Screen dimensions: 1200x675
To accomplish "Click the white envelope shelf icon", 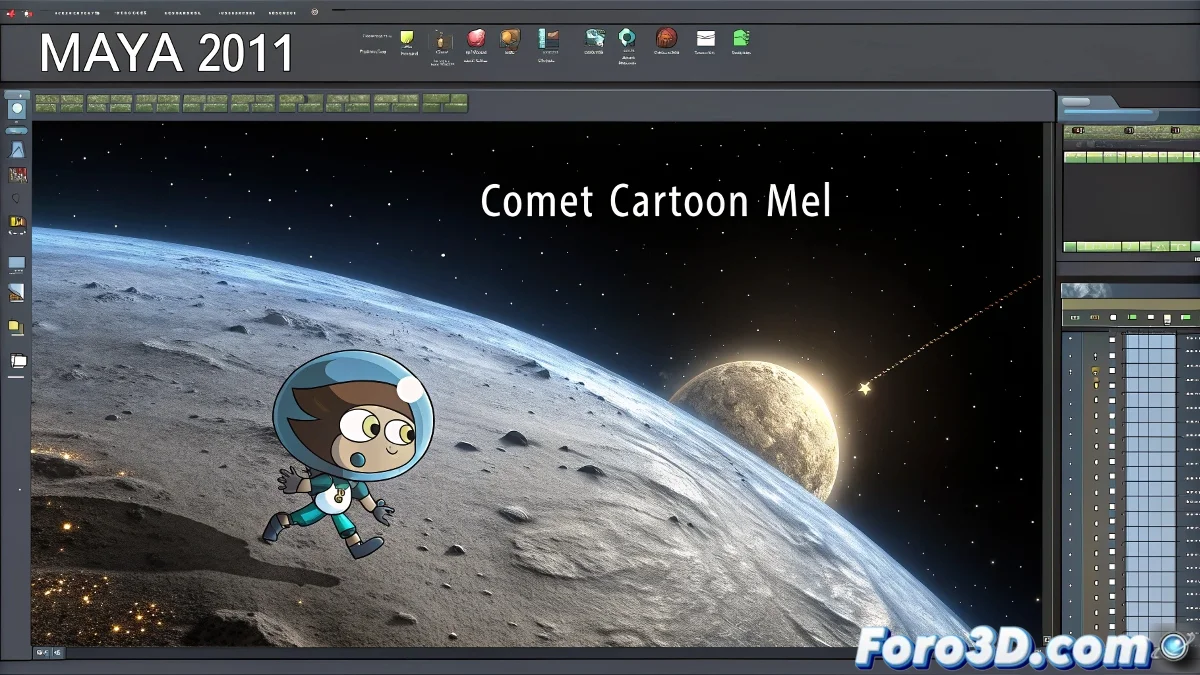I will tap(706, 39).
